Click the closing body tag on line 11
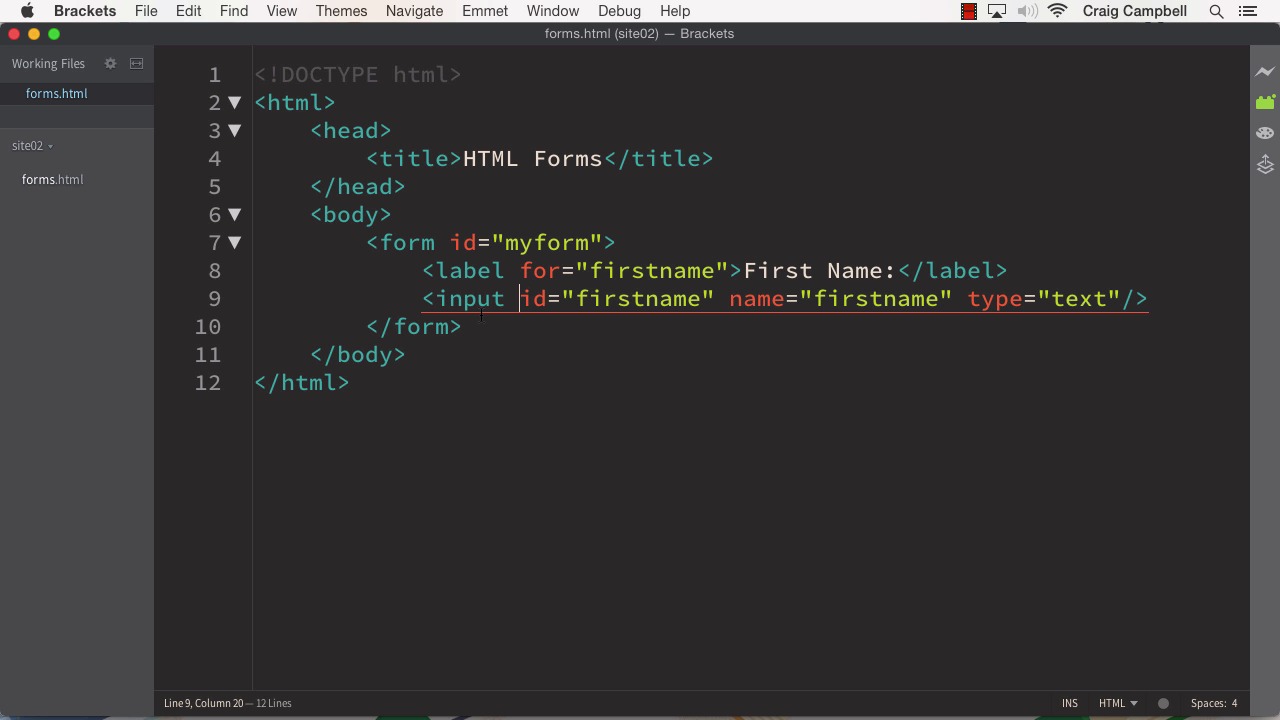1280x720 pixels. (x=358, y=355)
